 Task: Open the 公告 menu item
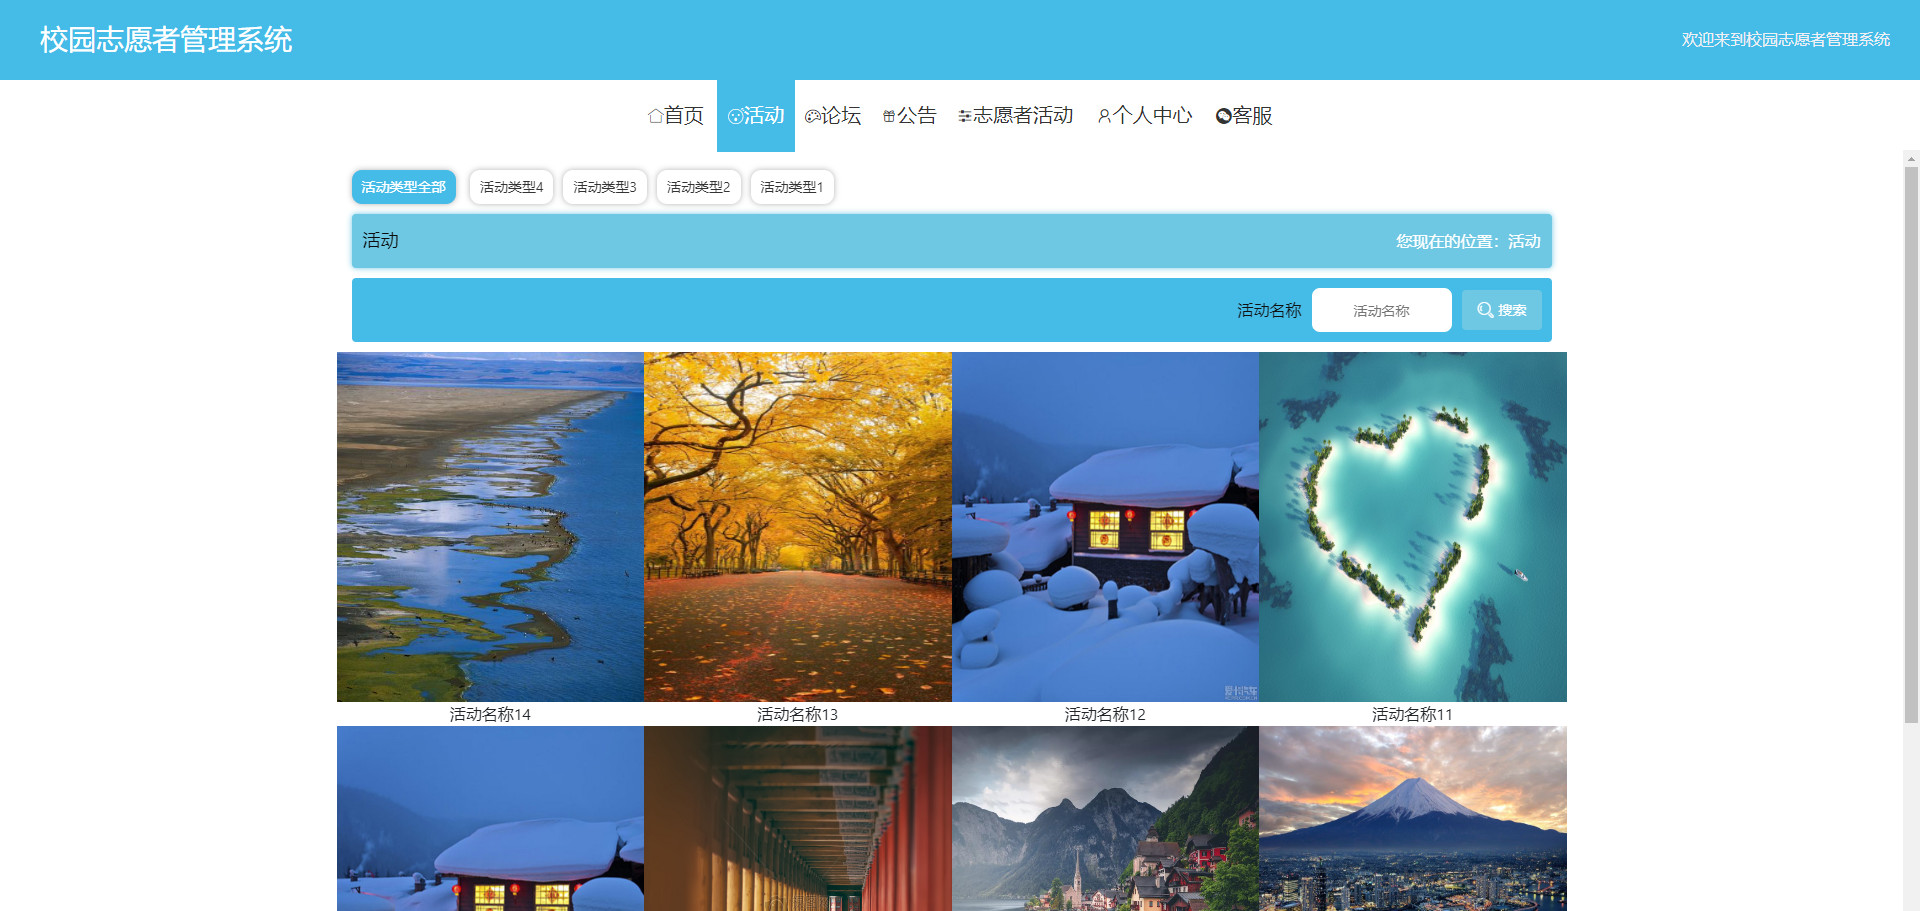(910, 116)
